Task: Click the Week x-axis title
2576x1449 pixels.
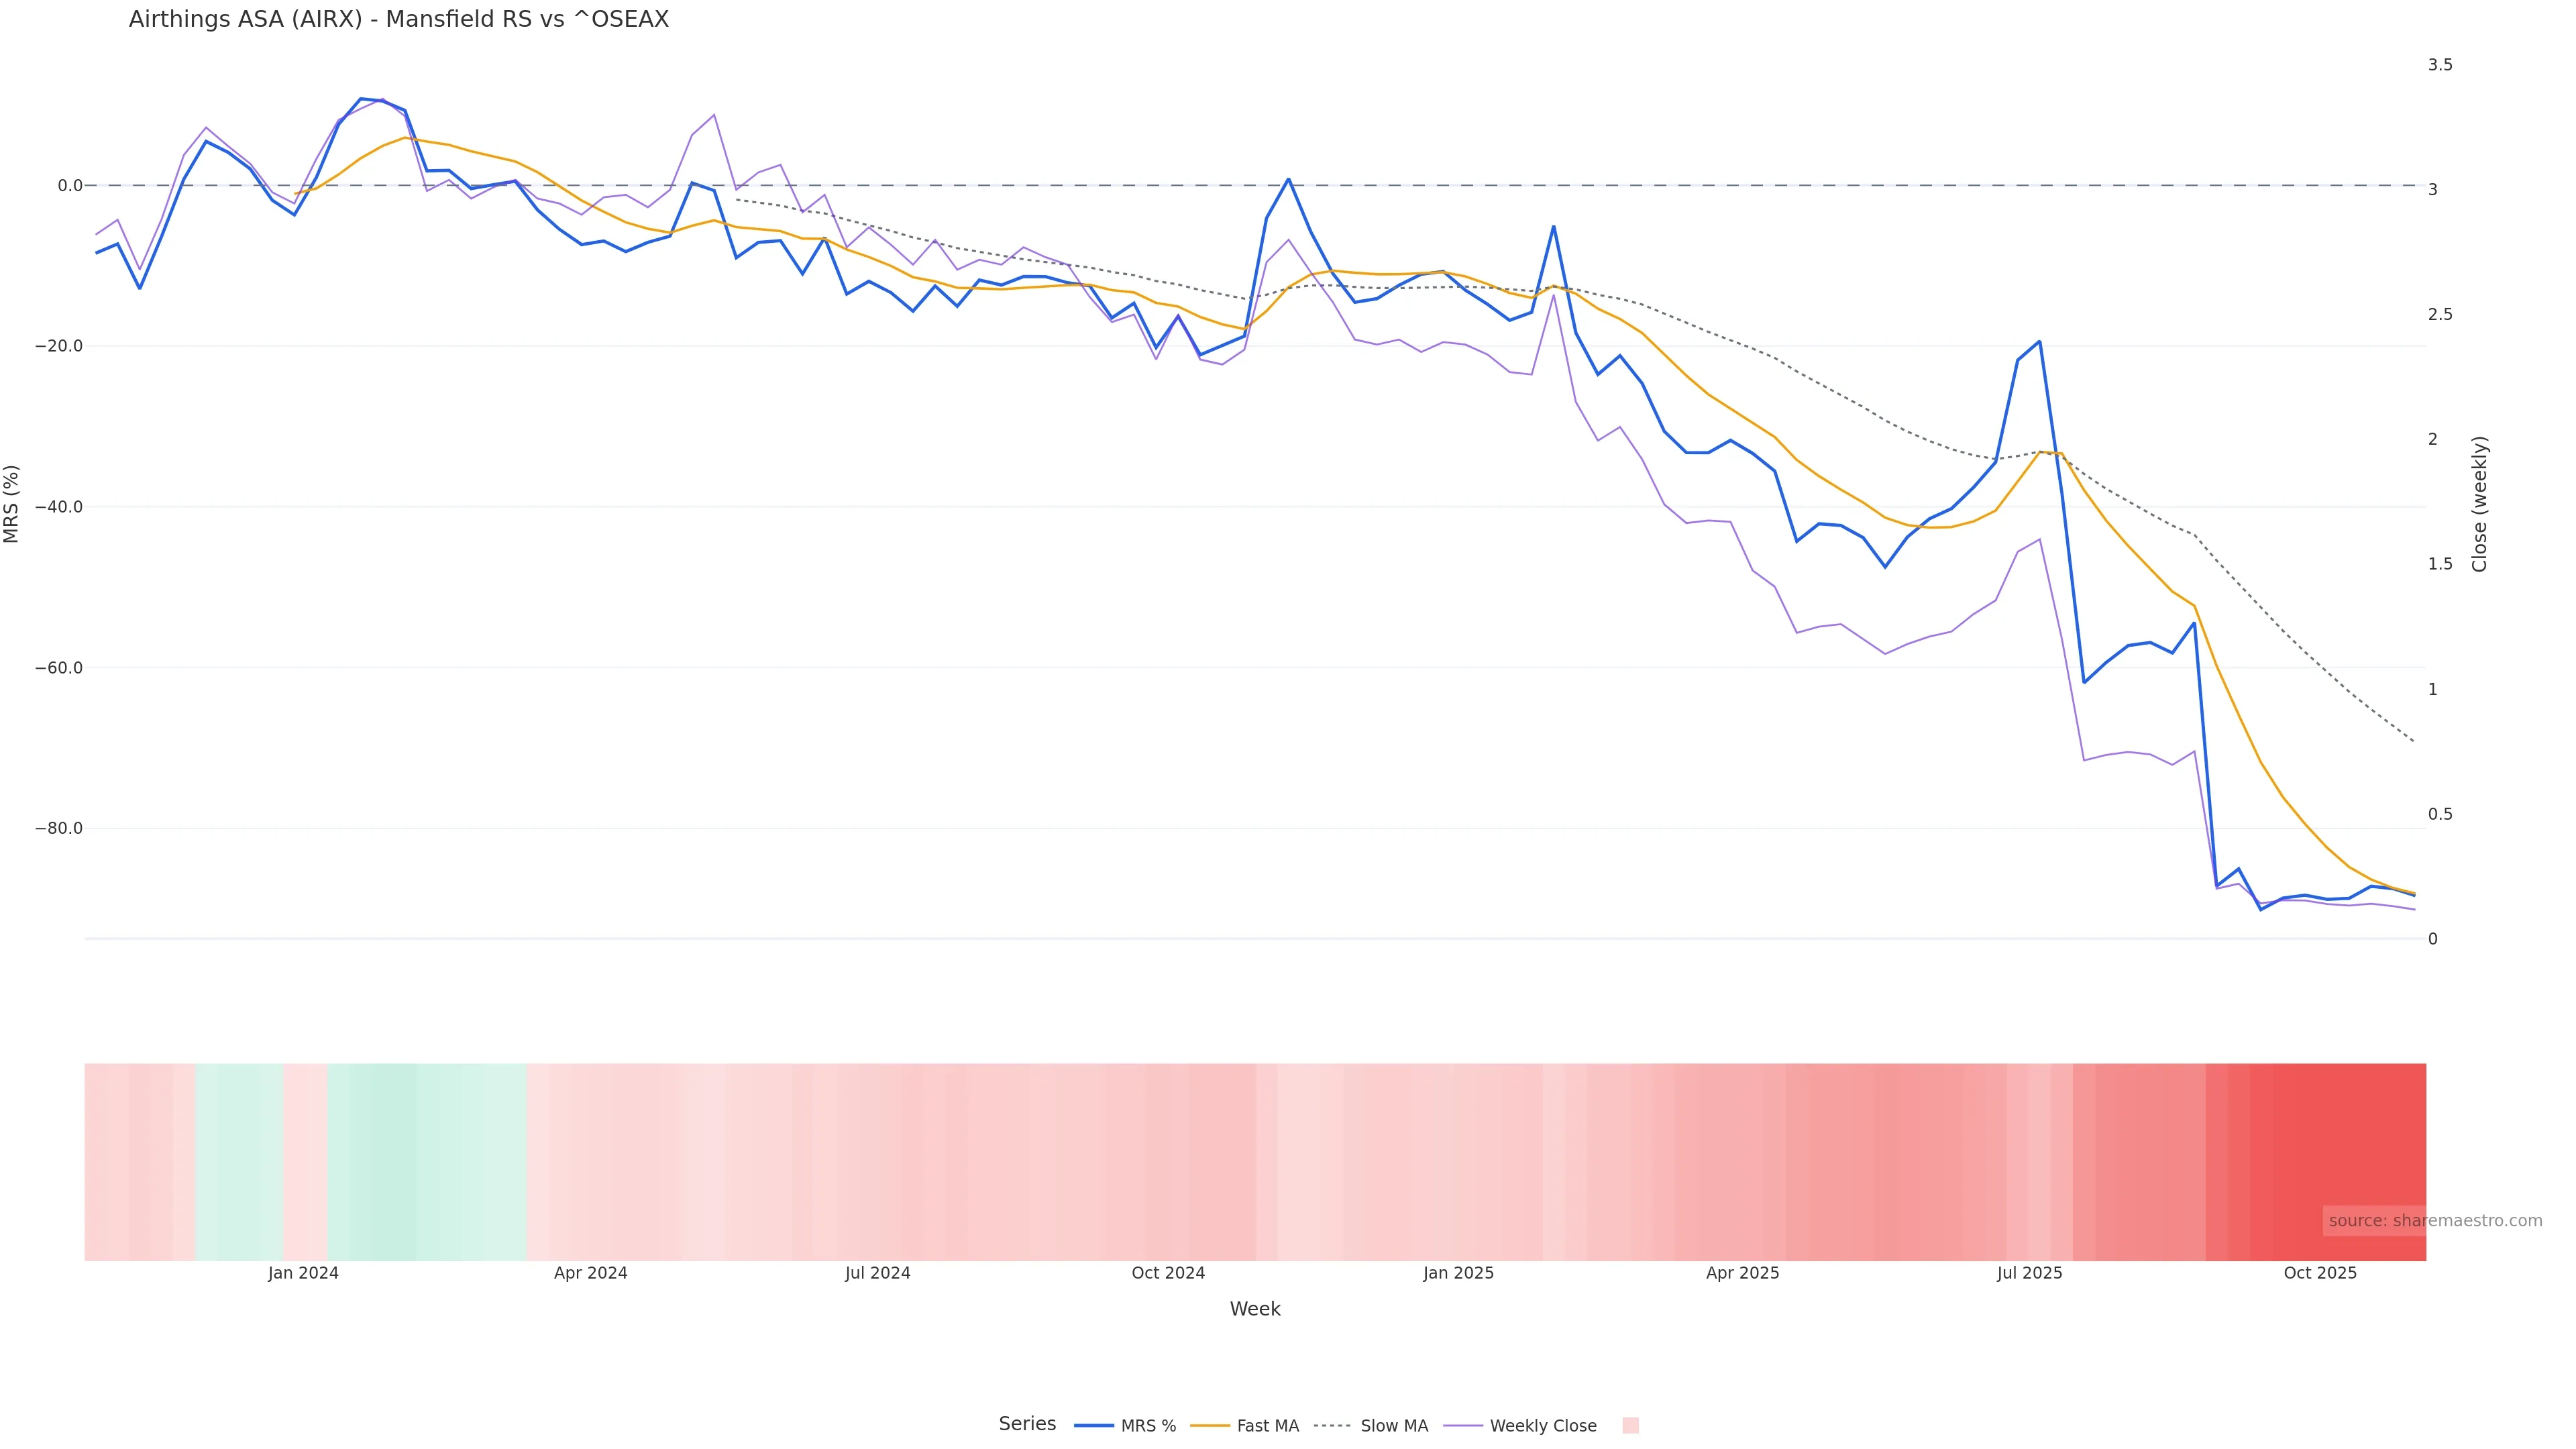Action: 1255,1309
